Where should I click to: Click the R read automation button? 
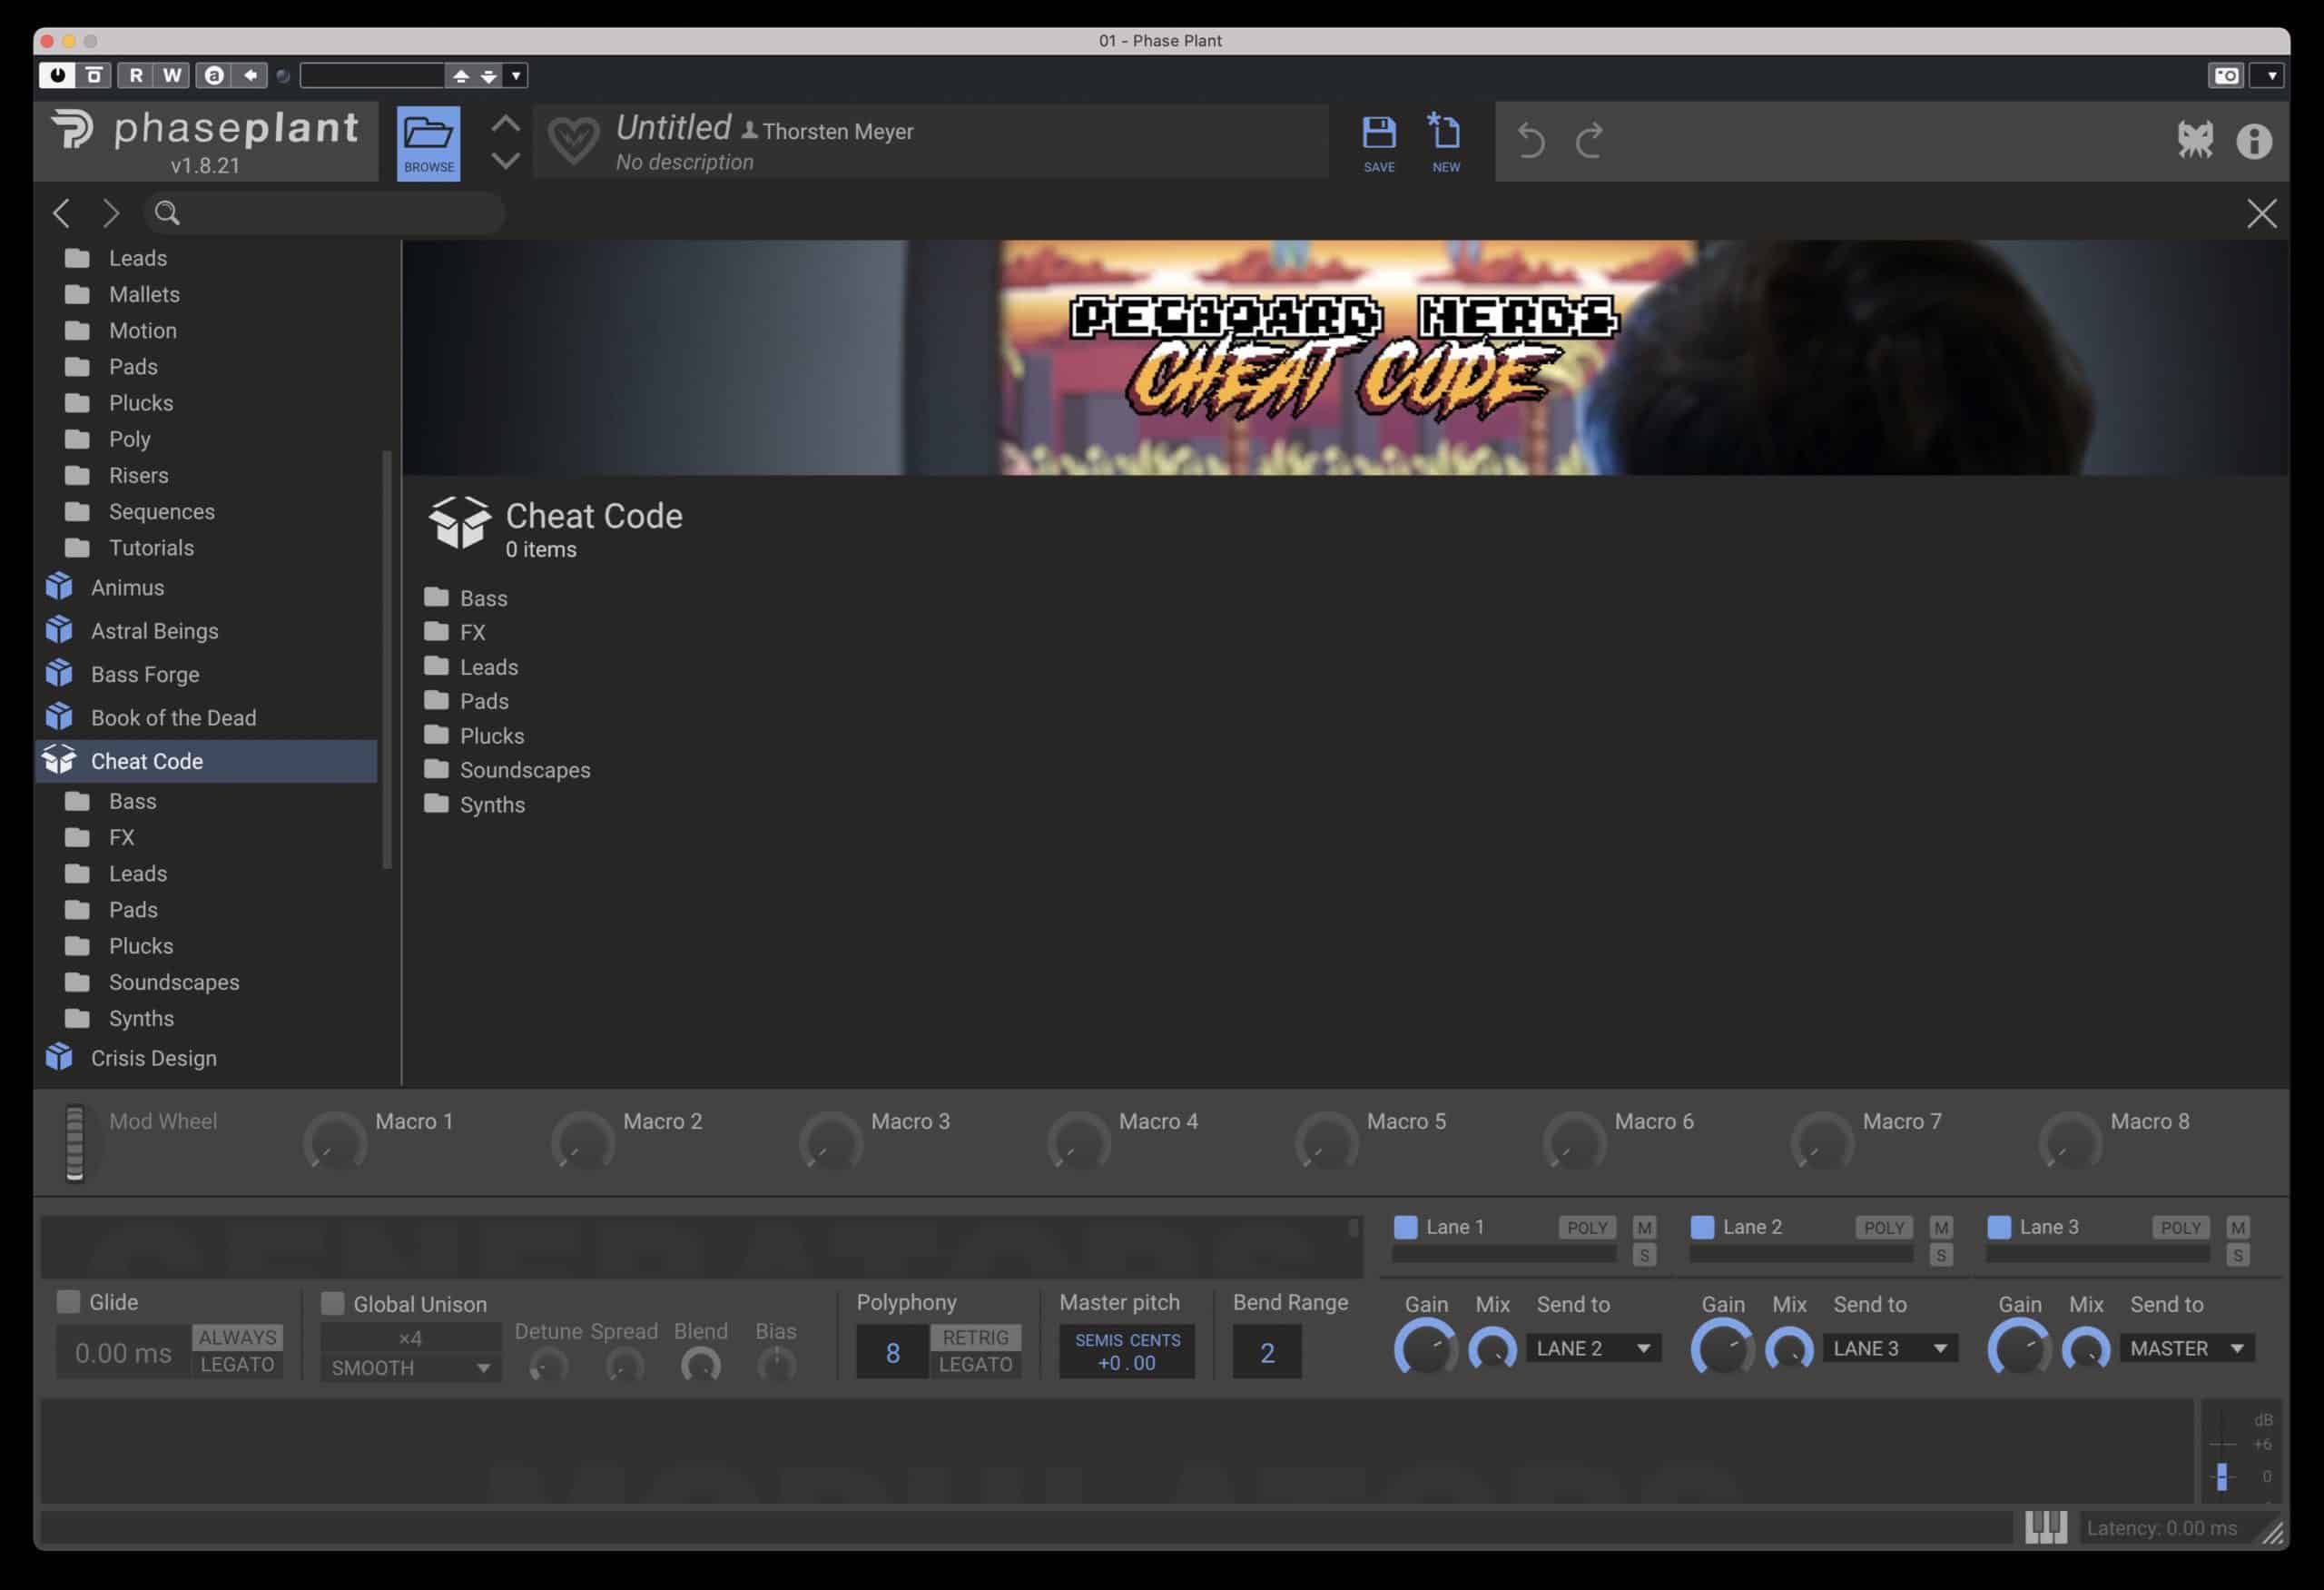[x=135, y=75]
